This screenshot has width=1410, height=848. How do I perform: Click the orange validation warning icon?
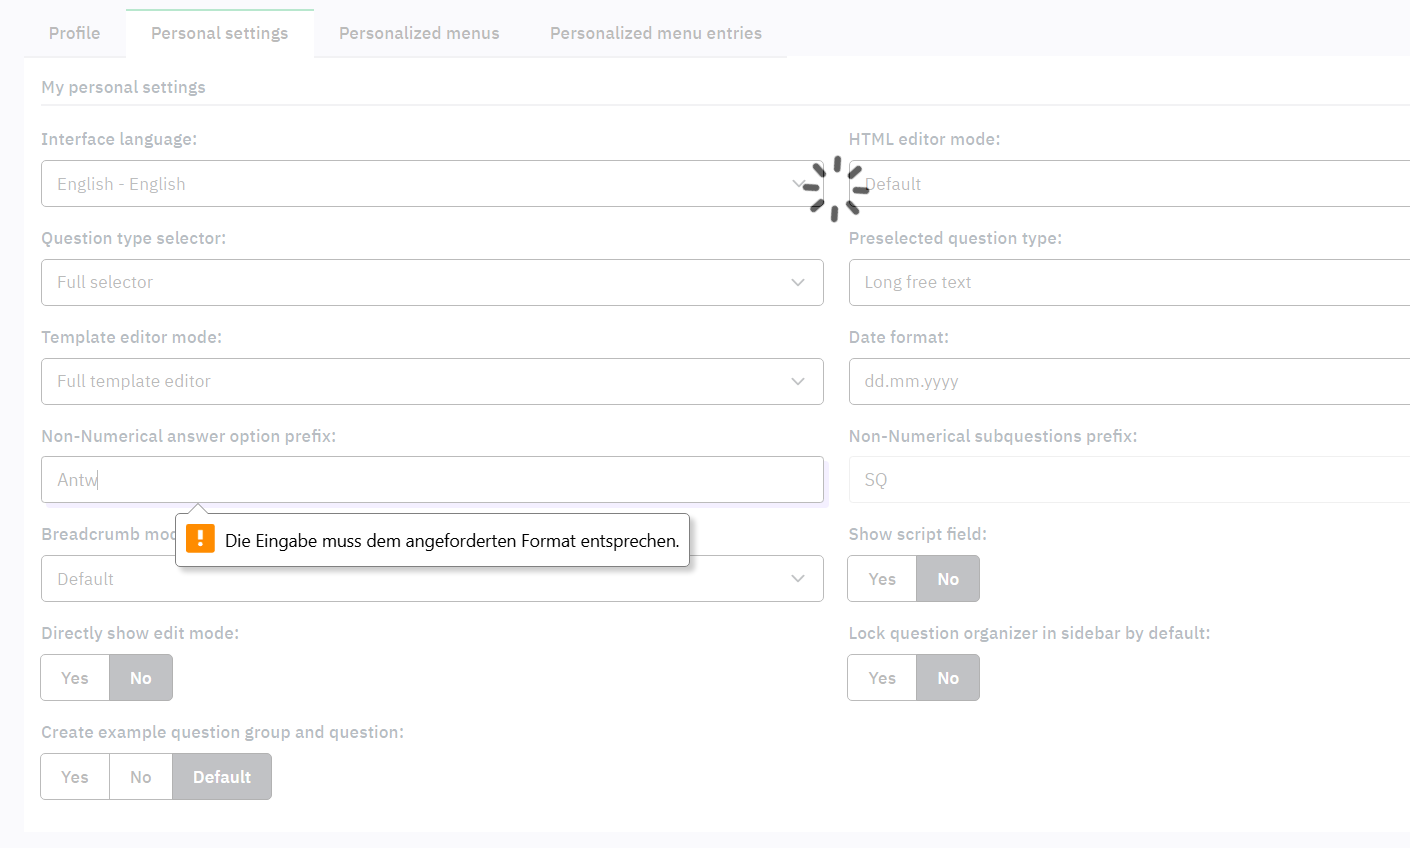(200, 540)
